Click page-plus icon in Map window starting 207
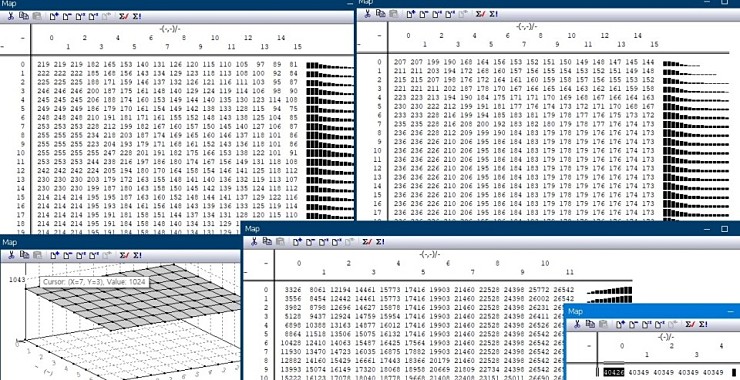The image size is (740, 380). click(x=411, y=14)
